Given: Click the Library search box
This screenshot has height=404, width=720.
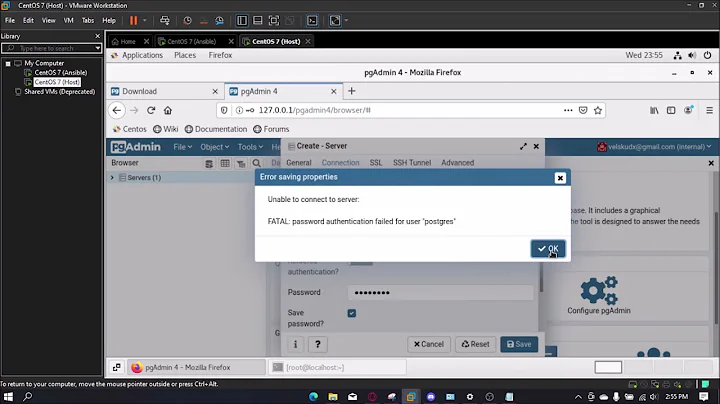Looking at the screenshot, I should (51, 48).
